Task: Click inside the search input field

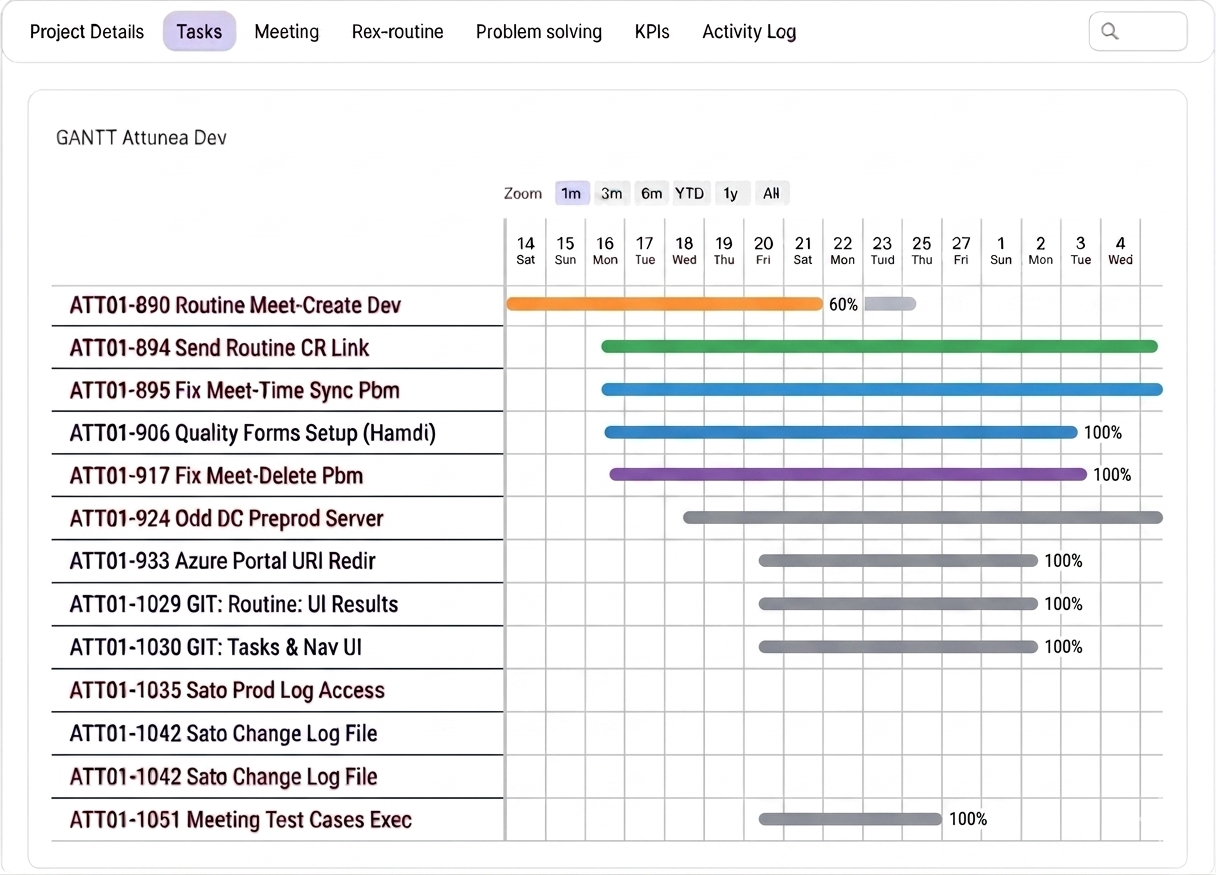Action: tap(1150, 31)
